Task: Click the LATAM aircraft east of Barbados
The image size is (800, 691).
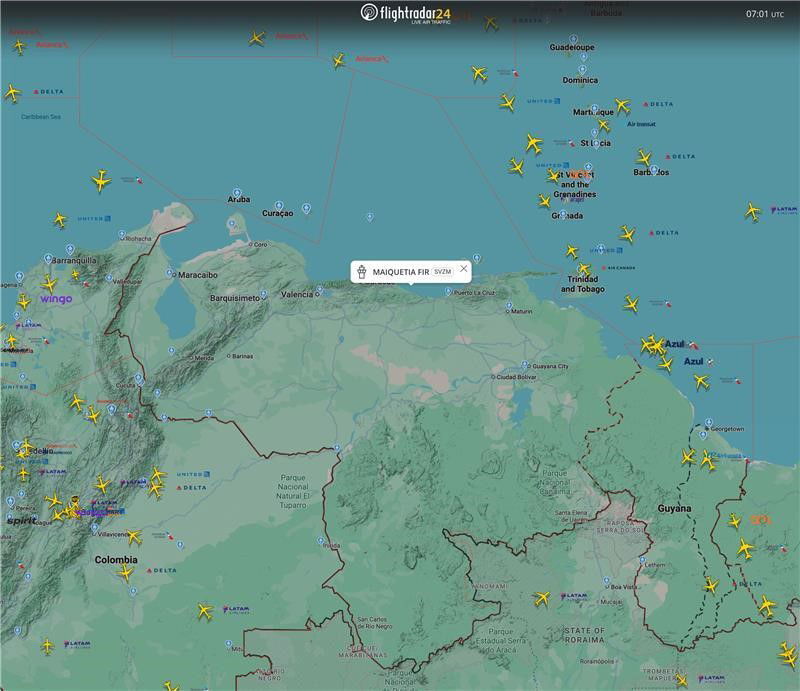Action: (x=752, y=211)
